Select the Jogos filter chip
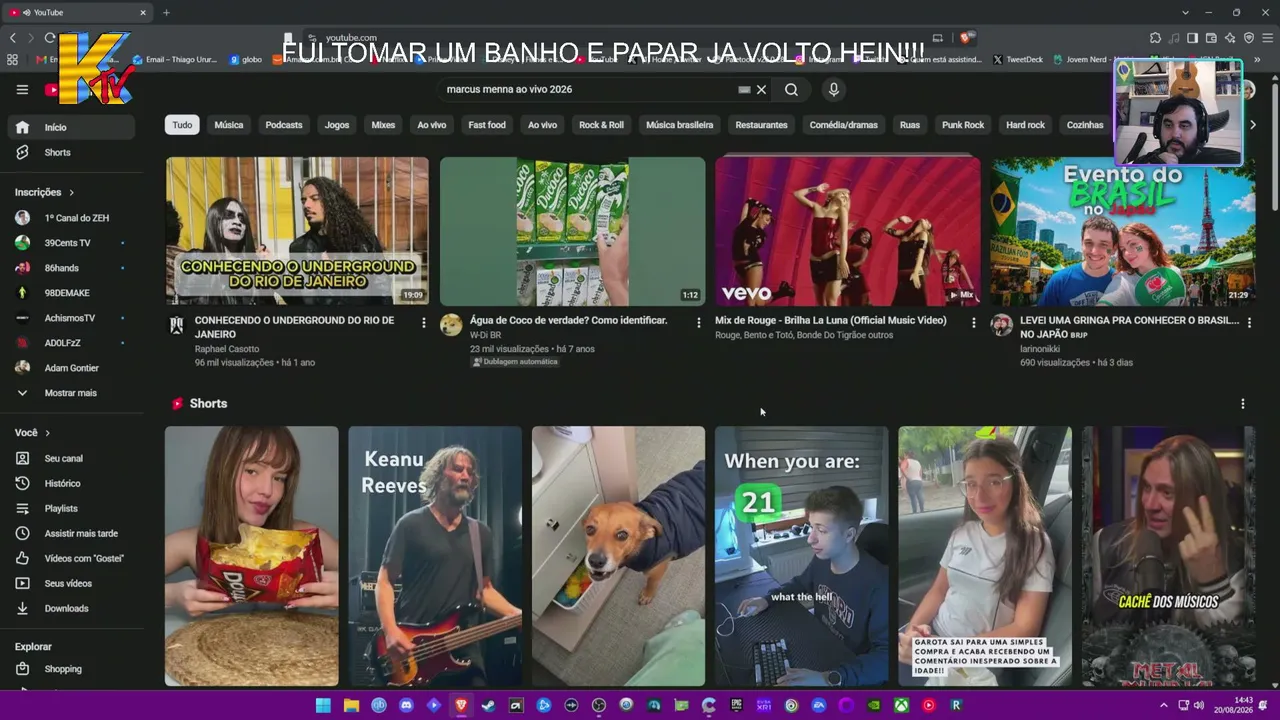The image size is (1280, 720). (337, 125)
